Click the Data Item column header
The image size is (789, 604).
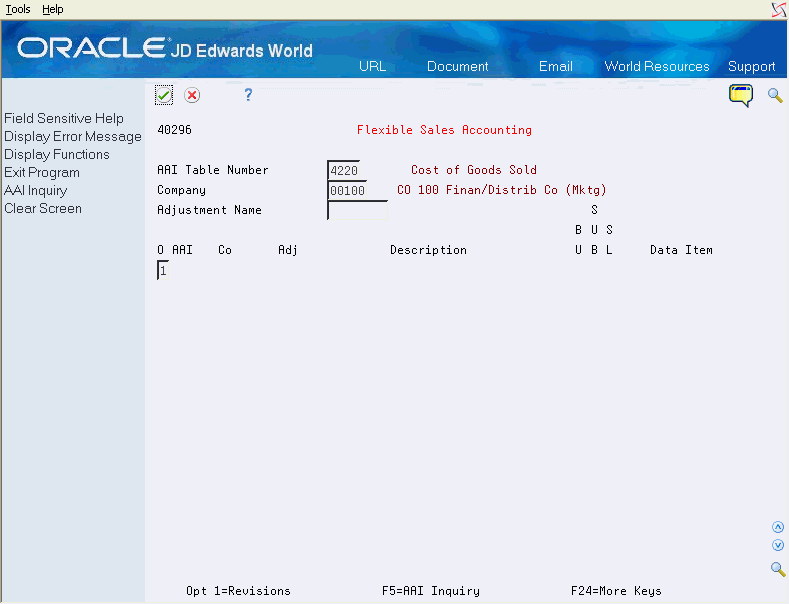coord(681,250)
